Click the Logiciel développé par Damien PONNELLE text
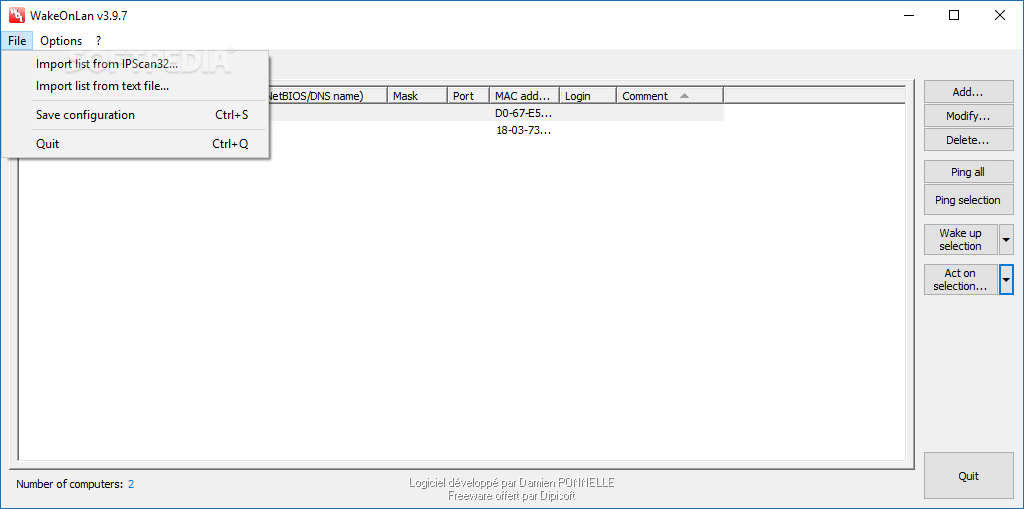Viewport: 1024px width, 509px height. click(511, 483)
